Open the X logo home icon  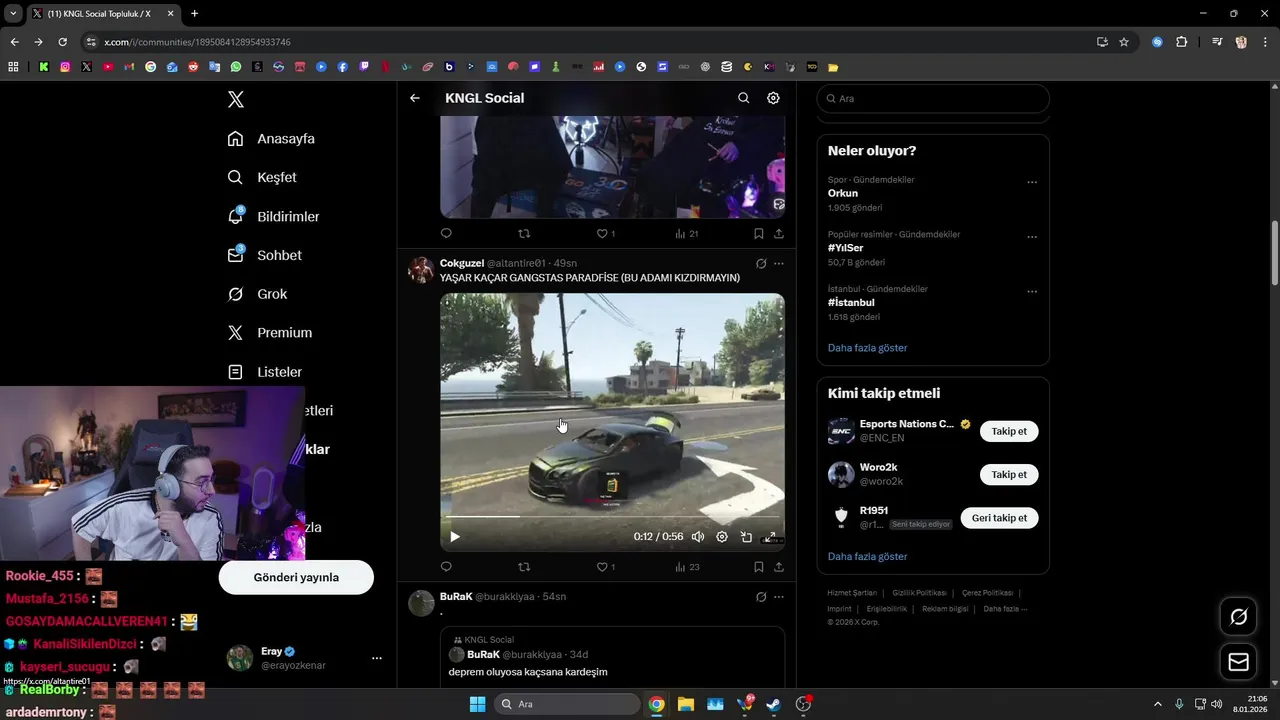coord(235,99)
